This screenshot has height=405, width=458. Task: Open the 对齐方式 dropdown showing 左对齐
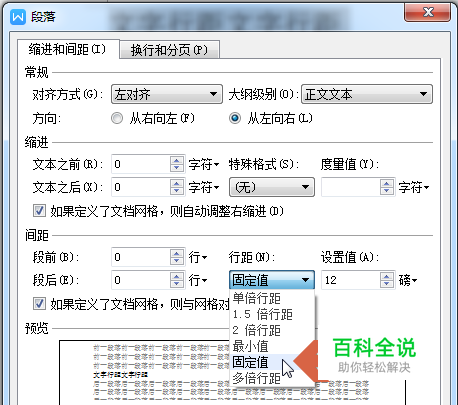(x=167, y=94)
